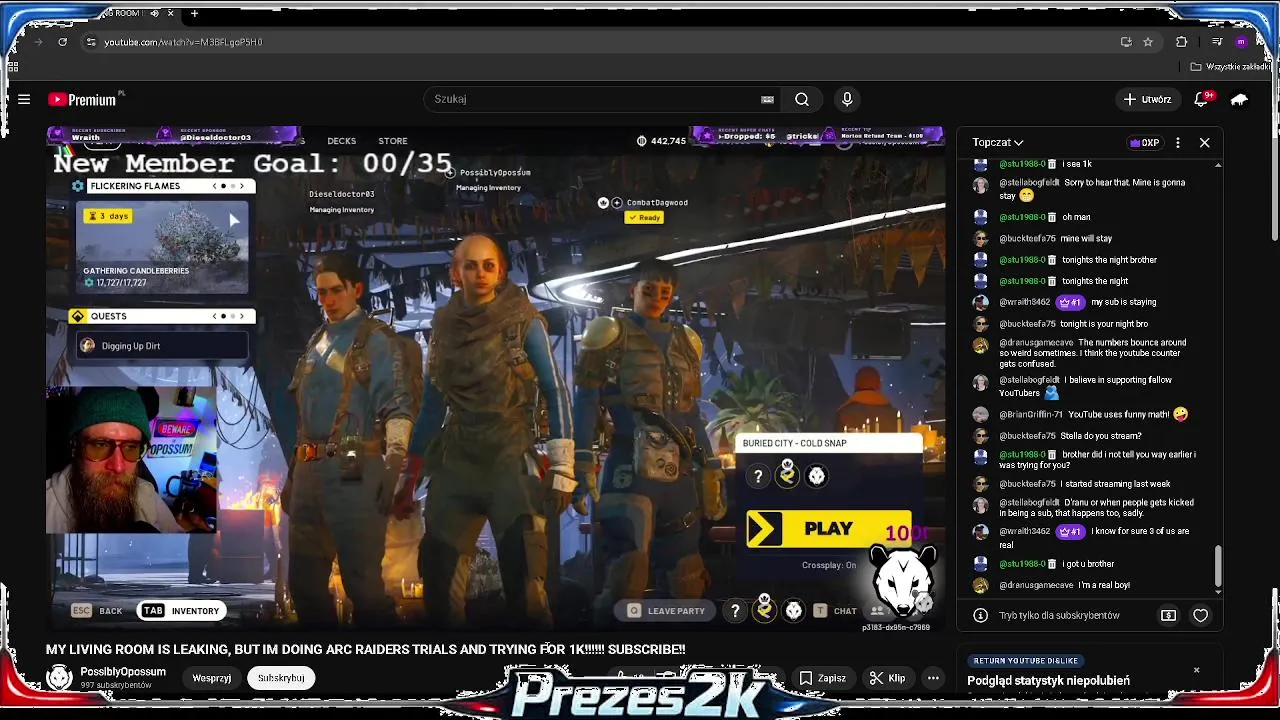Click the subscriber-only chat info icon
The width and height of the screenshot is (1280, 720).
tap(980, 615)
